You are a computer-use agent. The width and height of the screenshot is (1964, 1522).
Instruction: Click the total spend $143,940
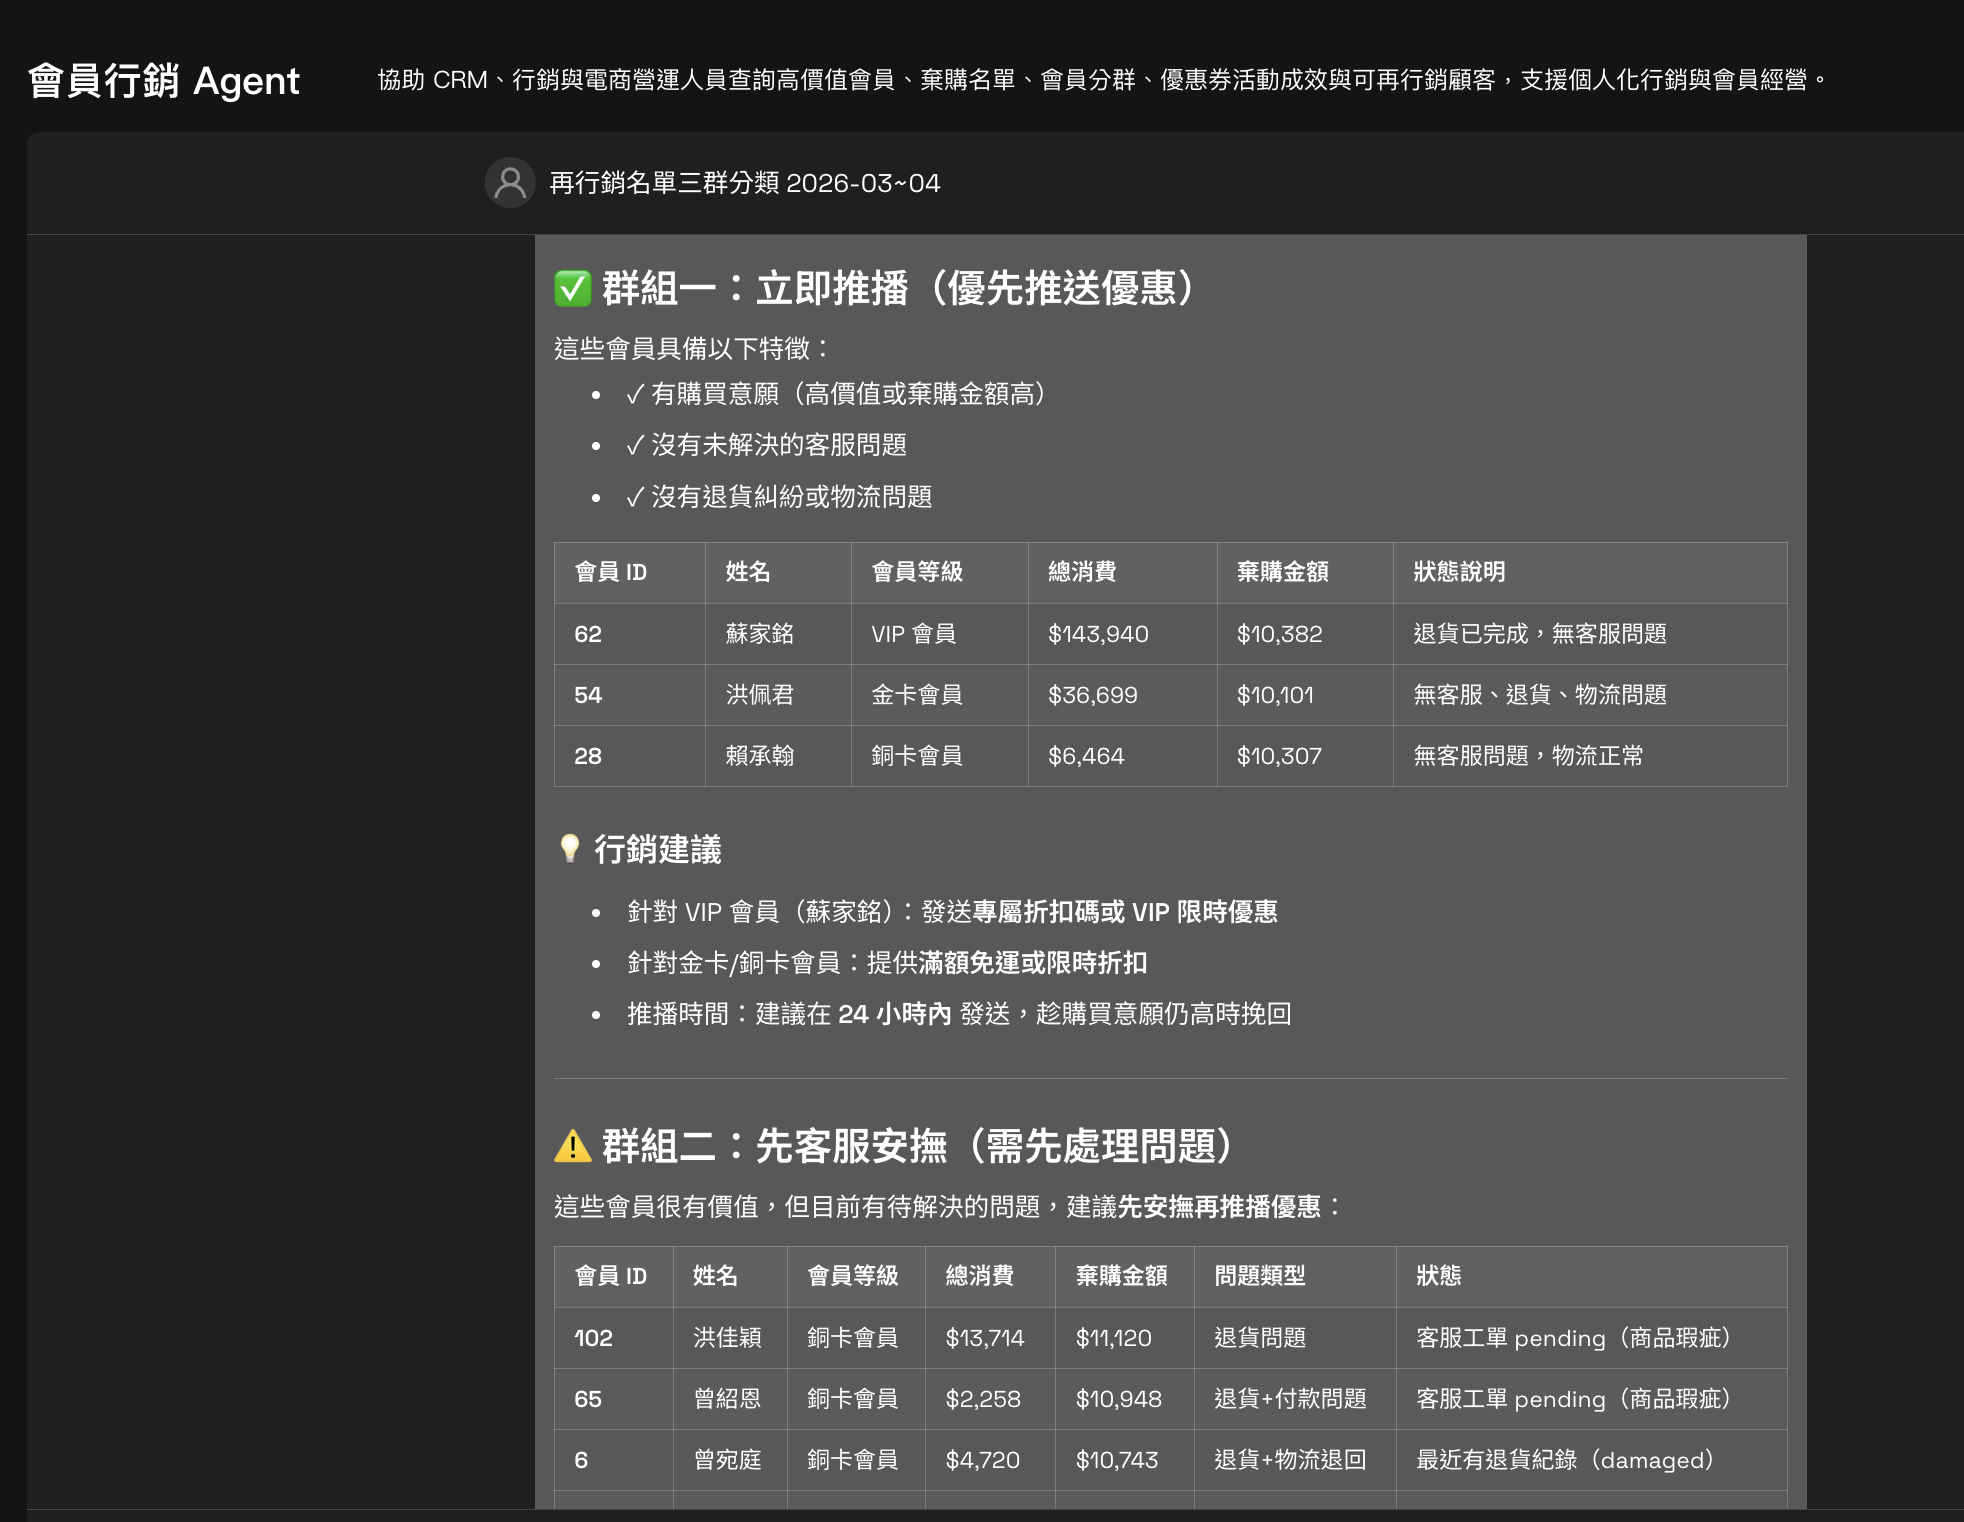pyautogui.click(x=1098, y=634)
